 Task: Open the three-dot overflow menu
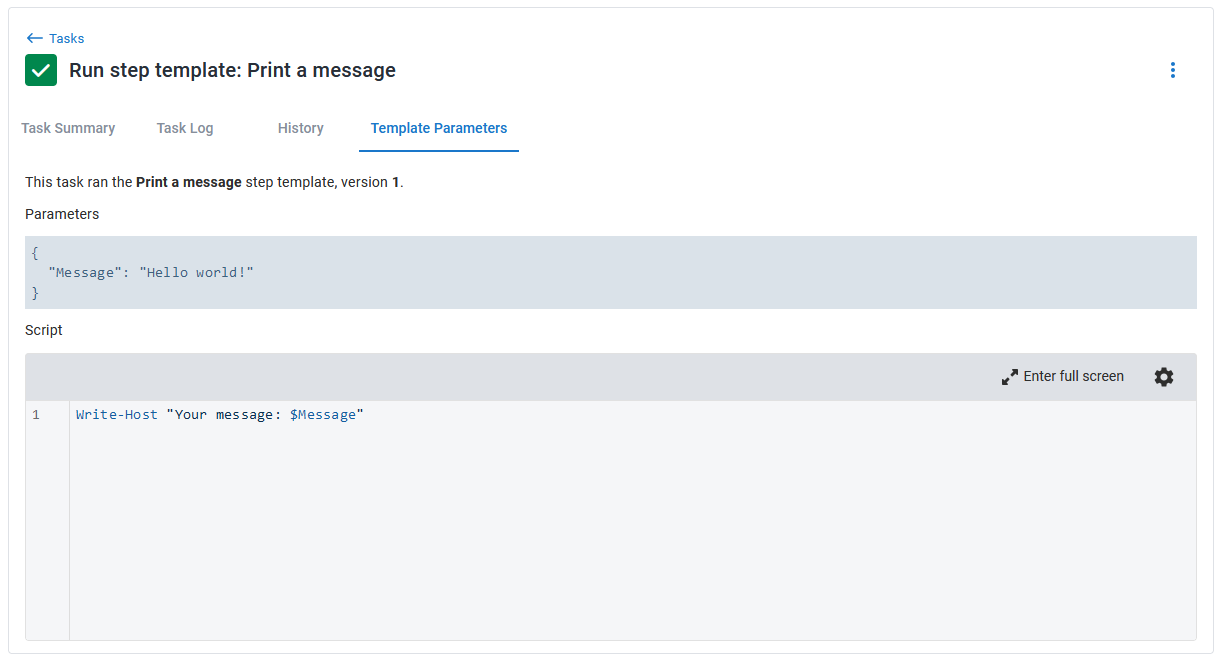1172,70
